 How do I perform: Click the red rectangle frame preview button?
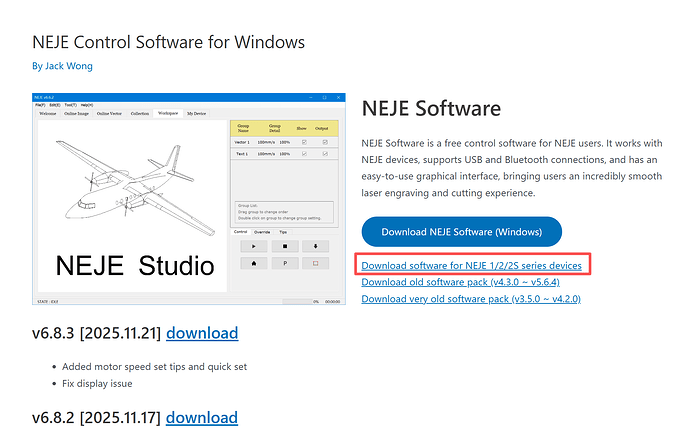(316, 264)
